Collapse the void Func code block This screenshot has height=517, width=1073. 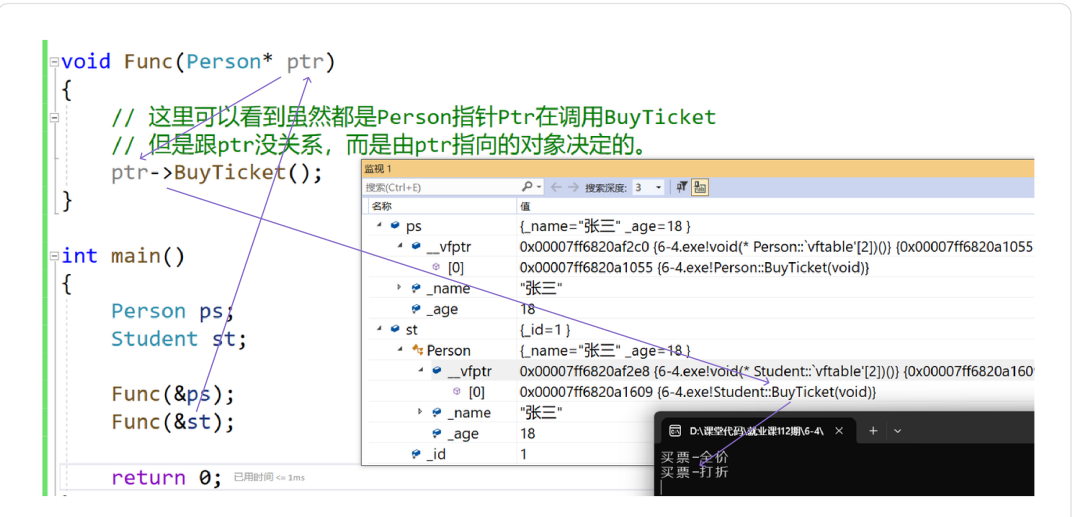coord(53,62)
